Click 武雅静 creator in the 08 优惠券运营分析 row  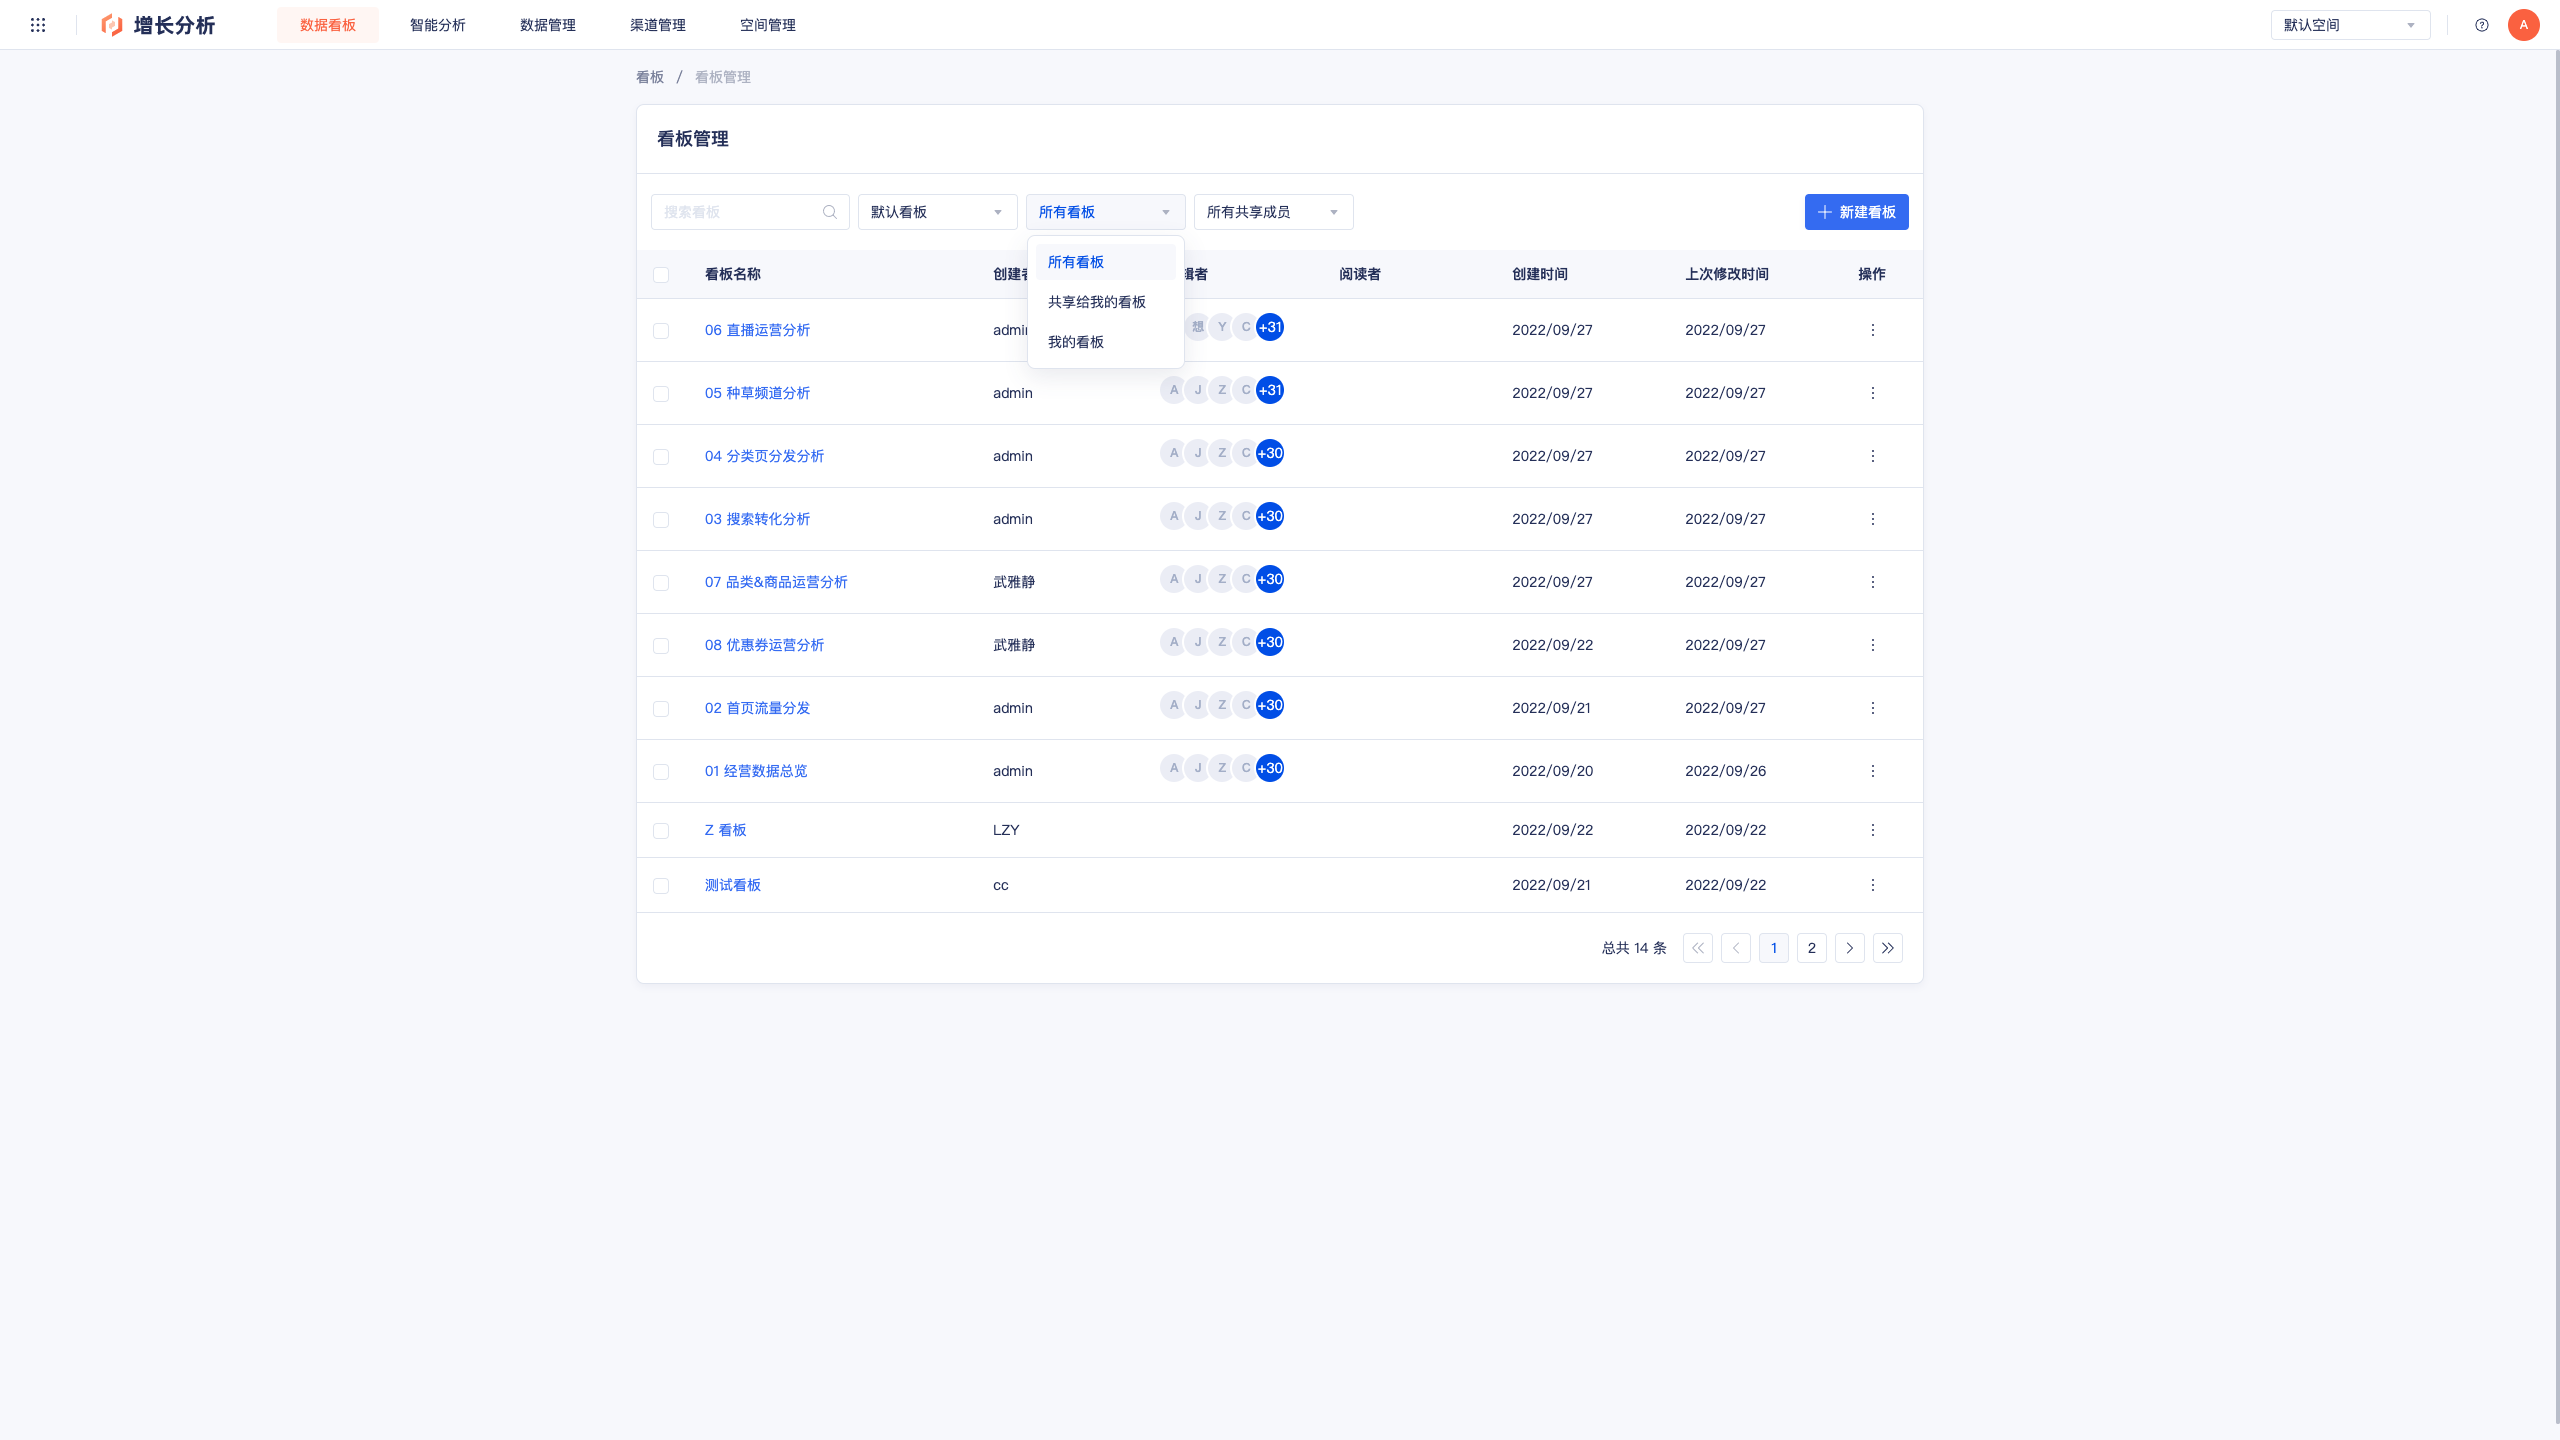(1014, 645)
